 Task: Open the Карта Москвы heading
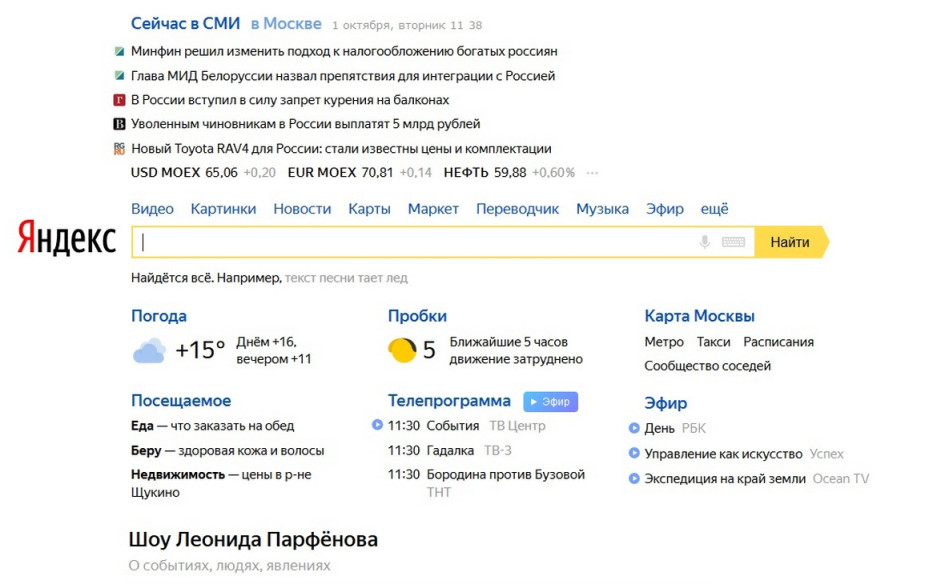click(x=699, y=316)
